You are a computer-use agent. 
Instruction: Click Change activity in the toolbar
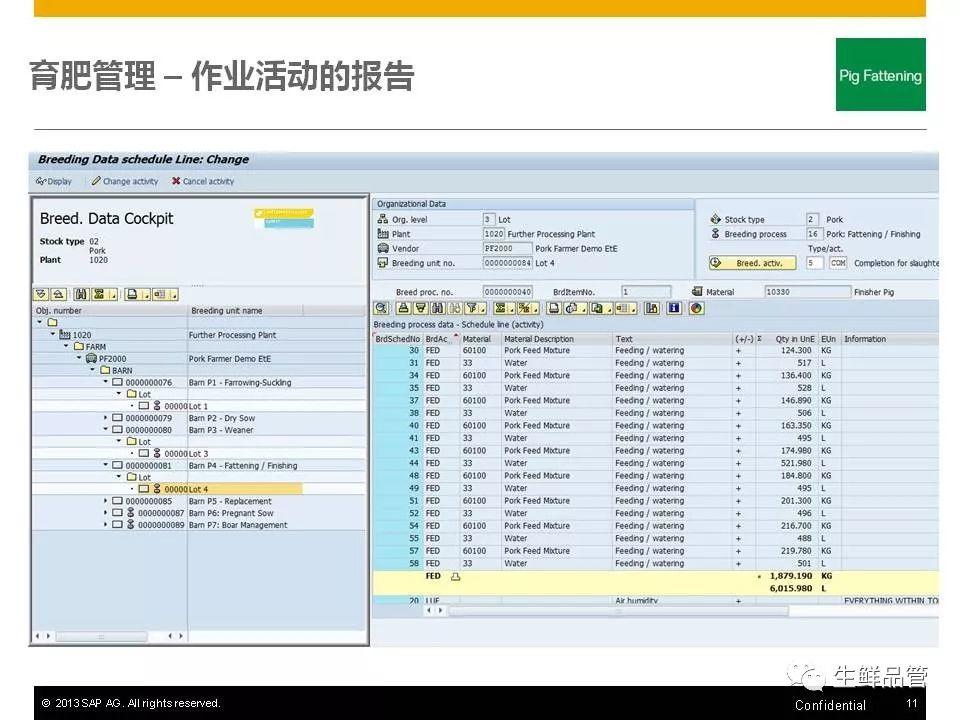click(123, 182)
